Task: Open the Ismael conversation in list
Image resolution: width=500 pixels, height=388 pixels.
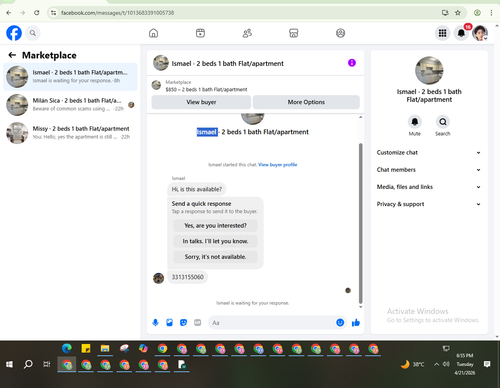Action: pos(70,77)
